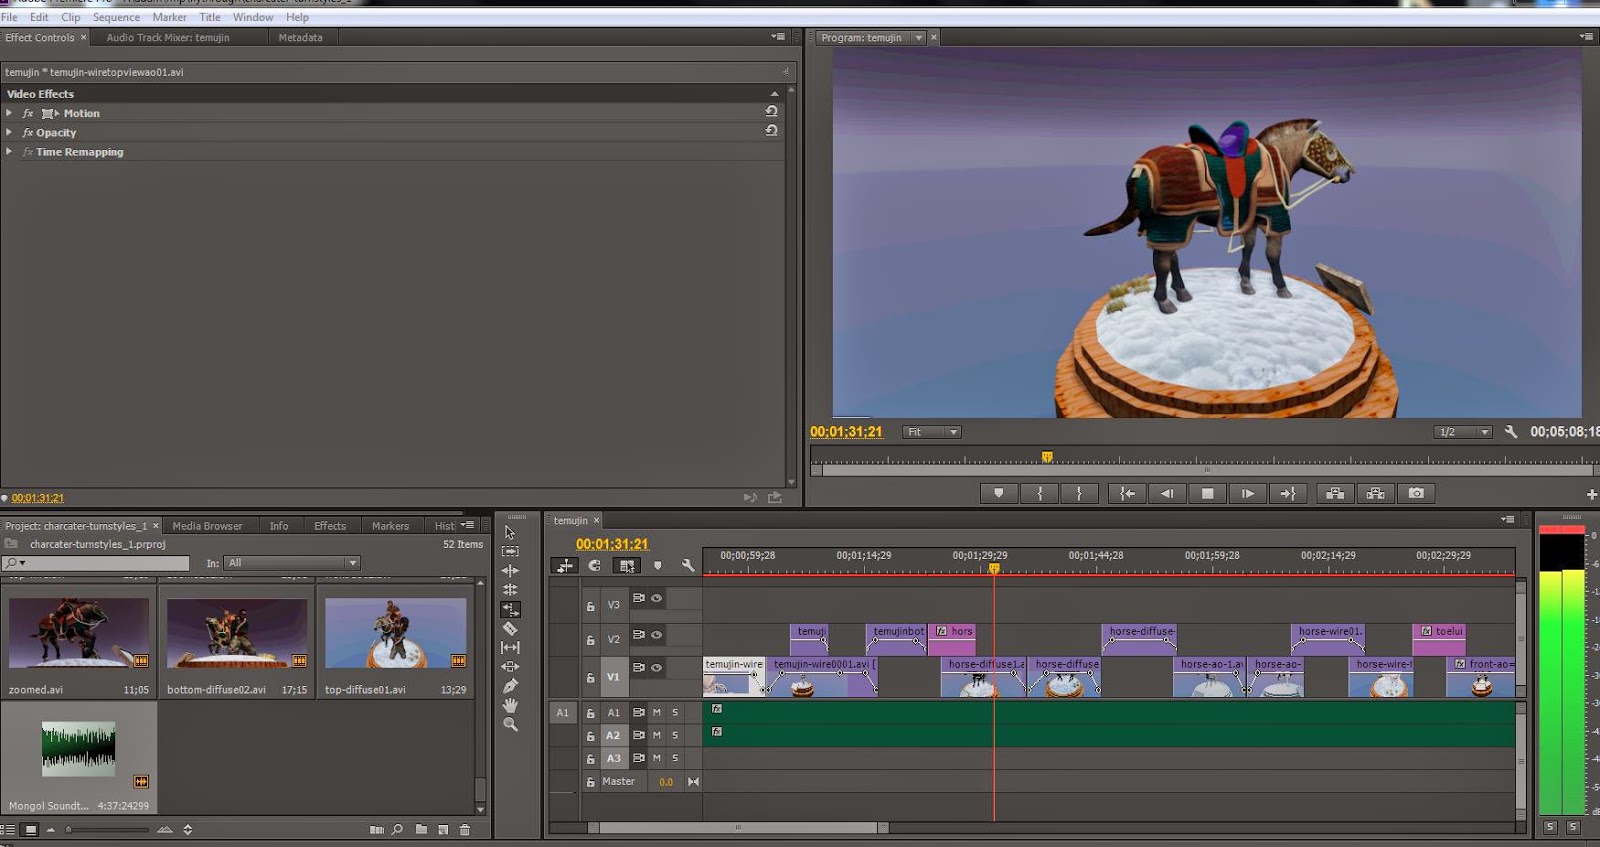Select the Selection arrow tool
The height and width of the screenshot is (847, 1600).
(510, 532)
